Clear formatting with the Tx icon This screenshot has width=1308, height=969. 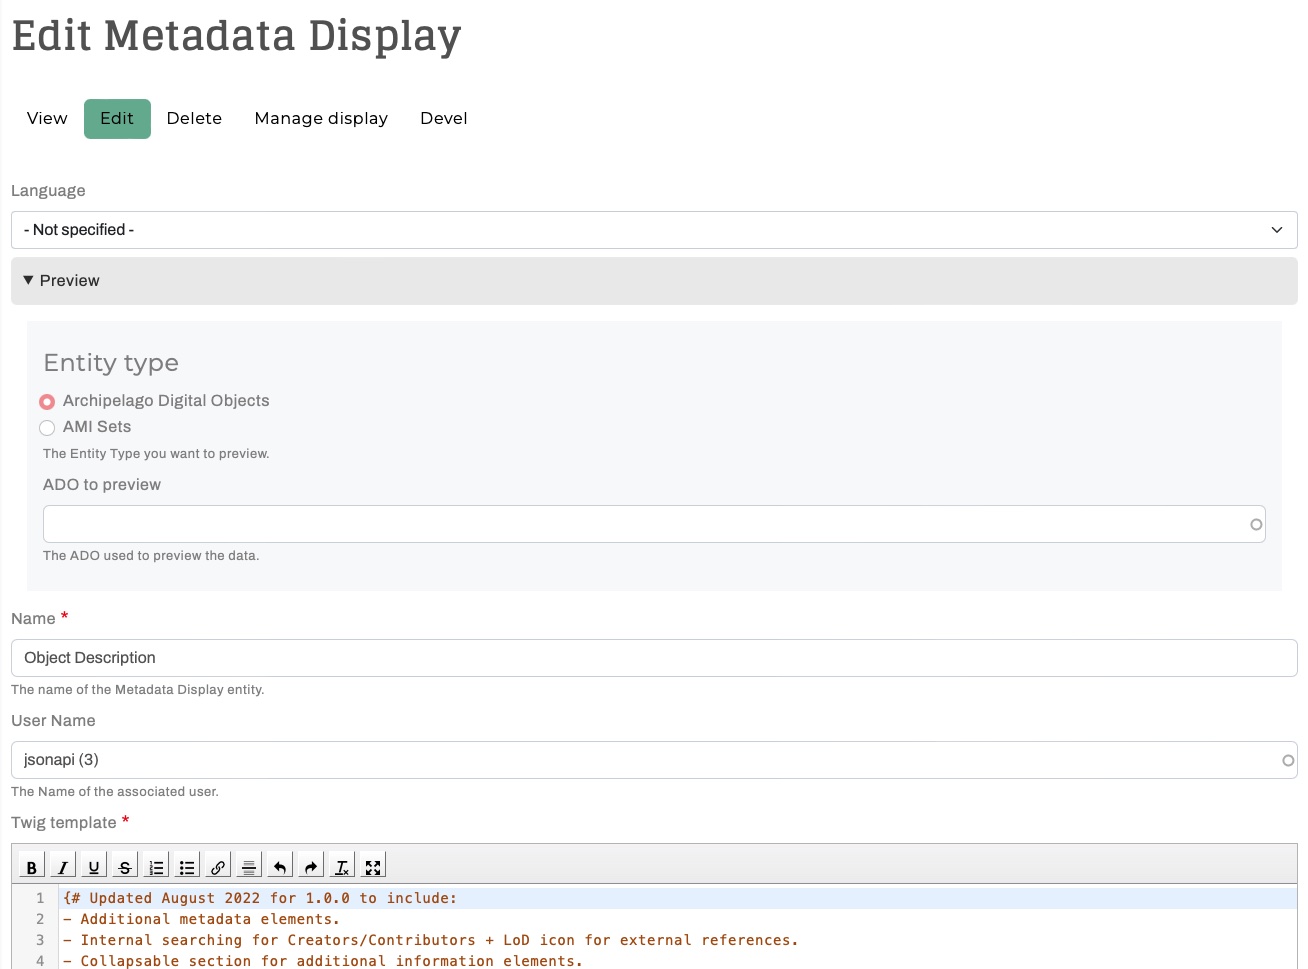(x=342, y=867)
